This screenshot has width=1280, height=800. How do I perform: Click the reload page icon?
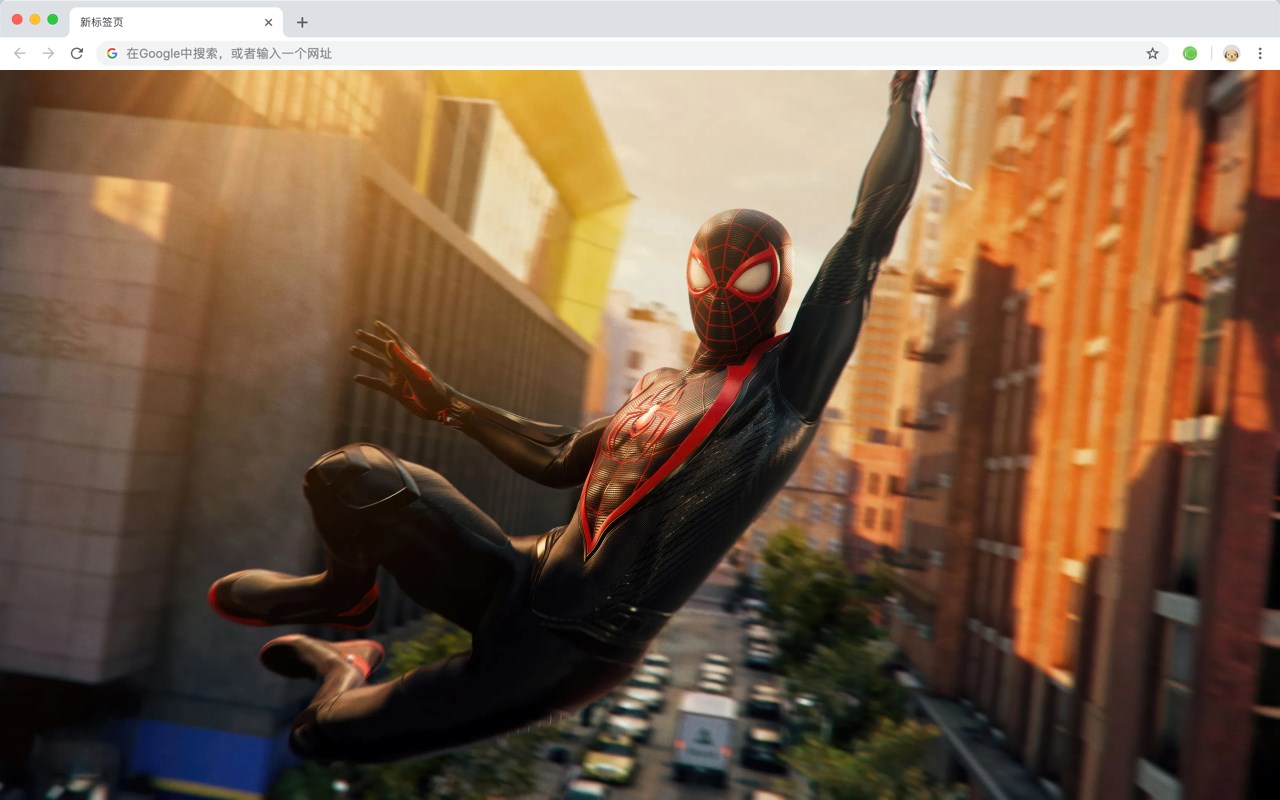tap(77, 54)
